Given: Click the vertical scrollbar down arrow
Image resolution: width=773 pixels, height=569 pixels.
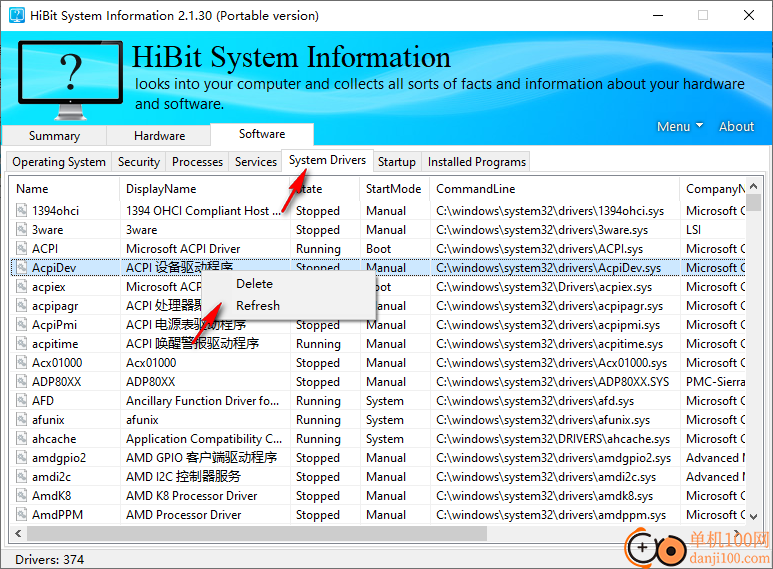Looking at the screenshot, I should click(x=753, y=516).
